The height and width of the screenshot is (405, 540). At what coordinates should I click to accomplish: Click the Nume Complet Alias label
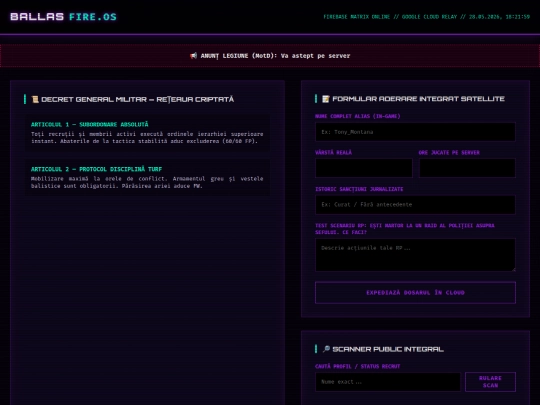pos(357,116)
